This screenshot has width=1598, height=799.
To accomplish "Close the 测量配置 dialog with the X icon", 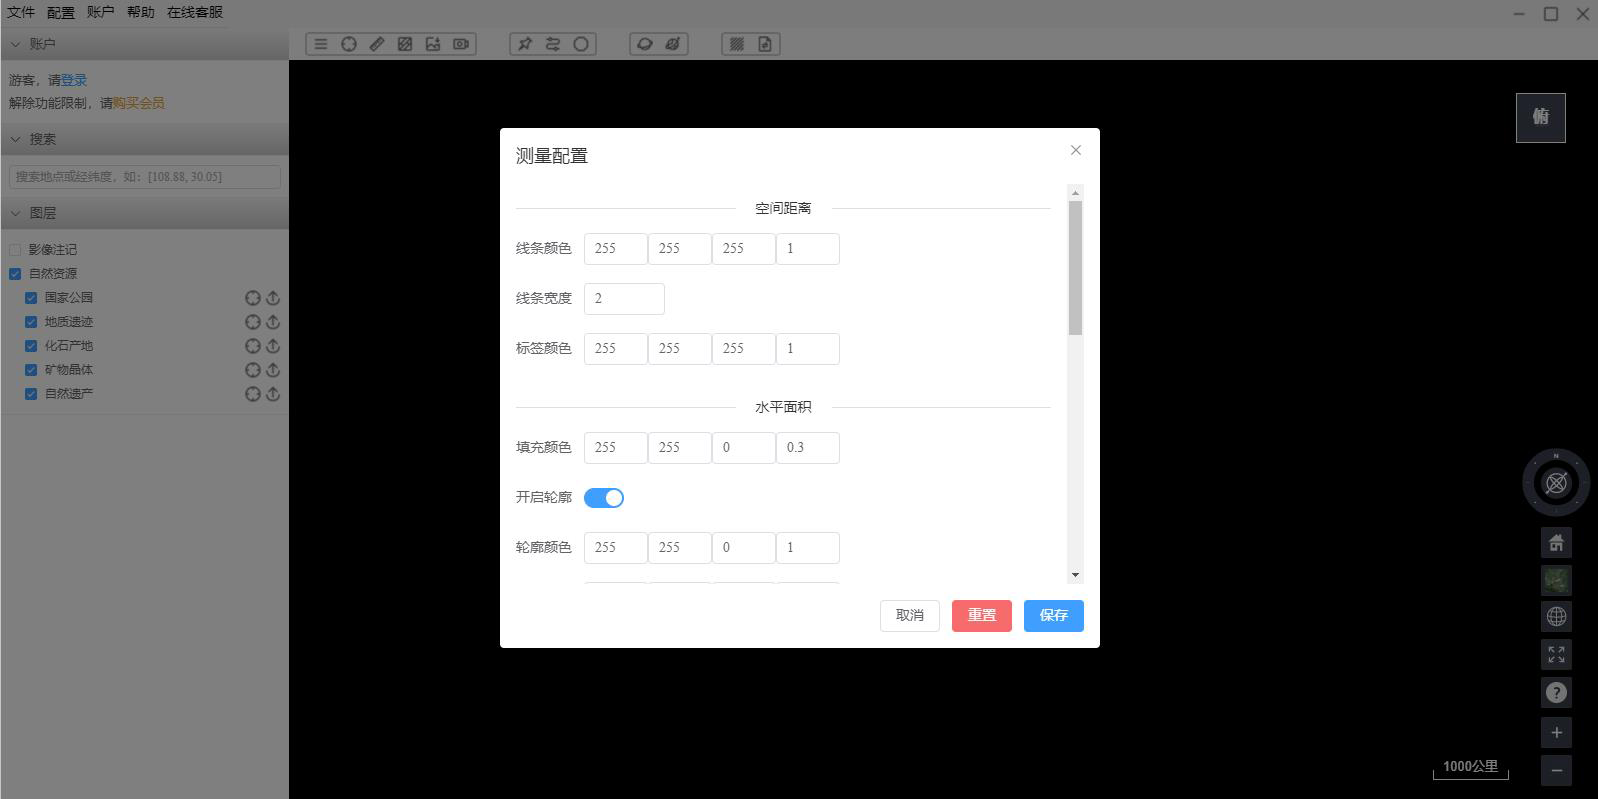I will pos(1075,150).
